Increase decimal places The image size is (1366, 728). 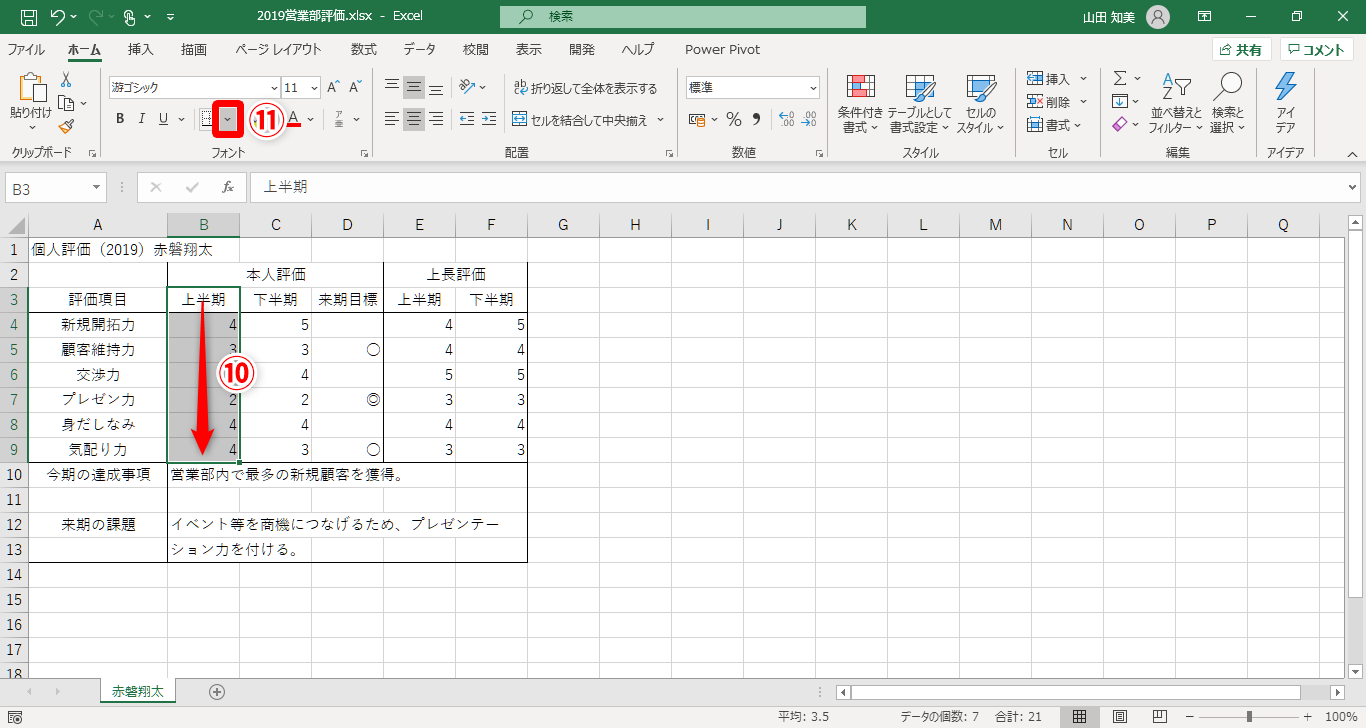point(785,120)
